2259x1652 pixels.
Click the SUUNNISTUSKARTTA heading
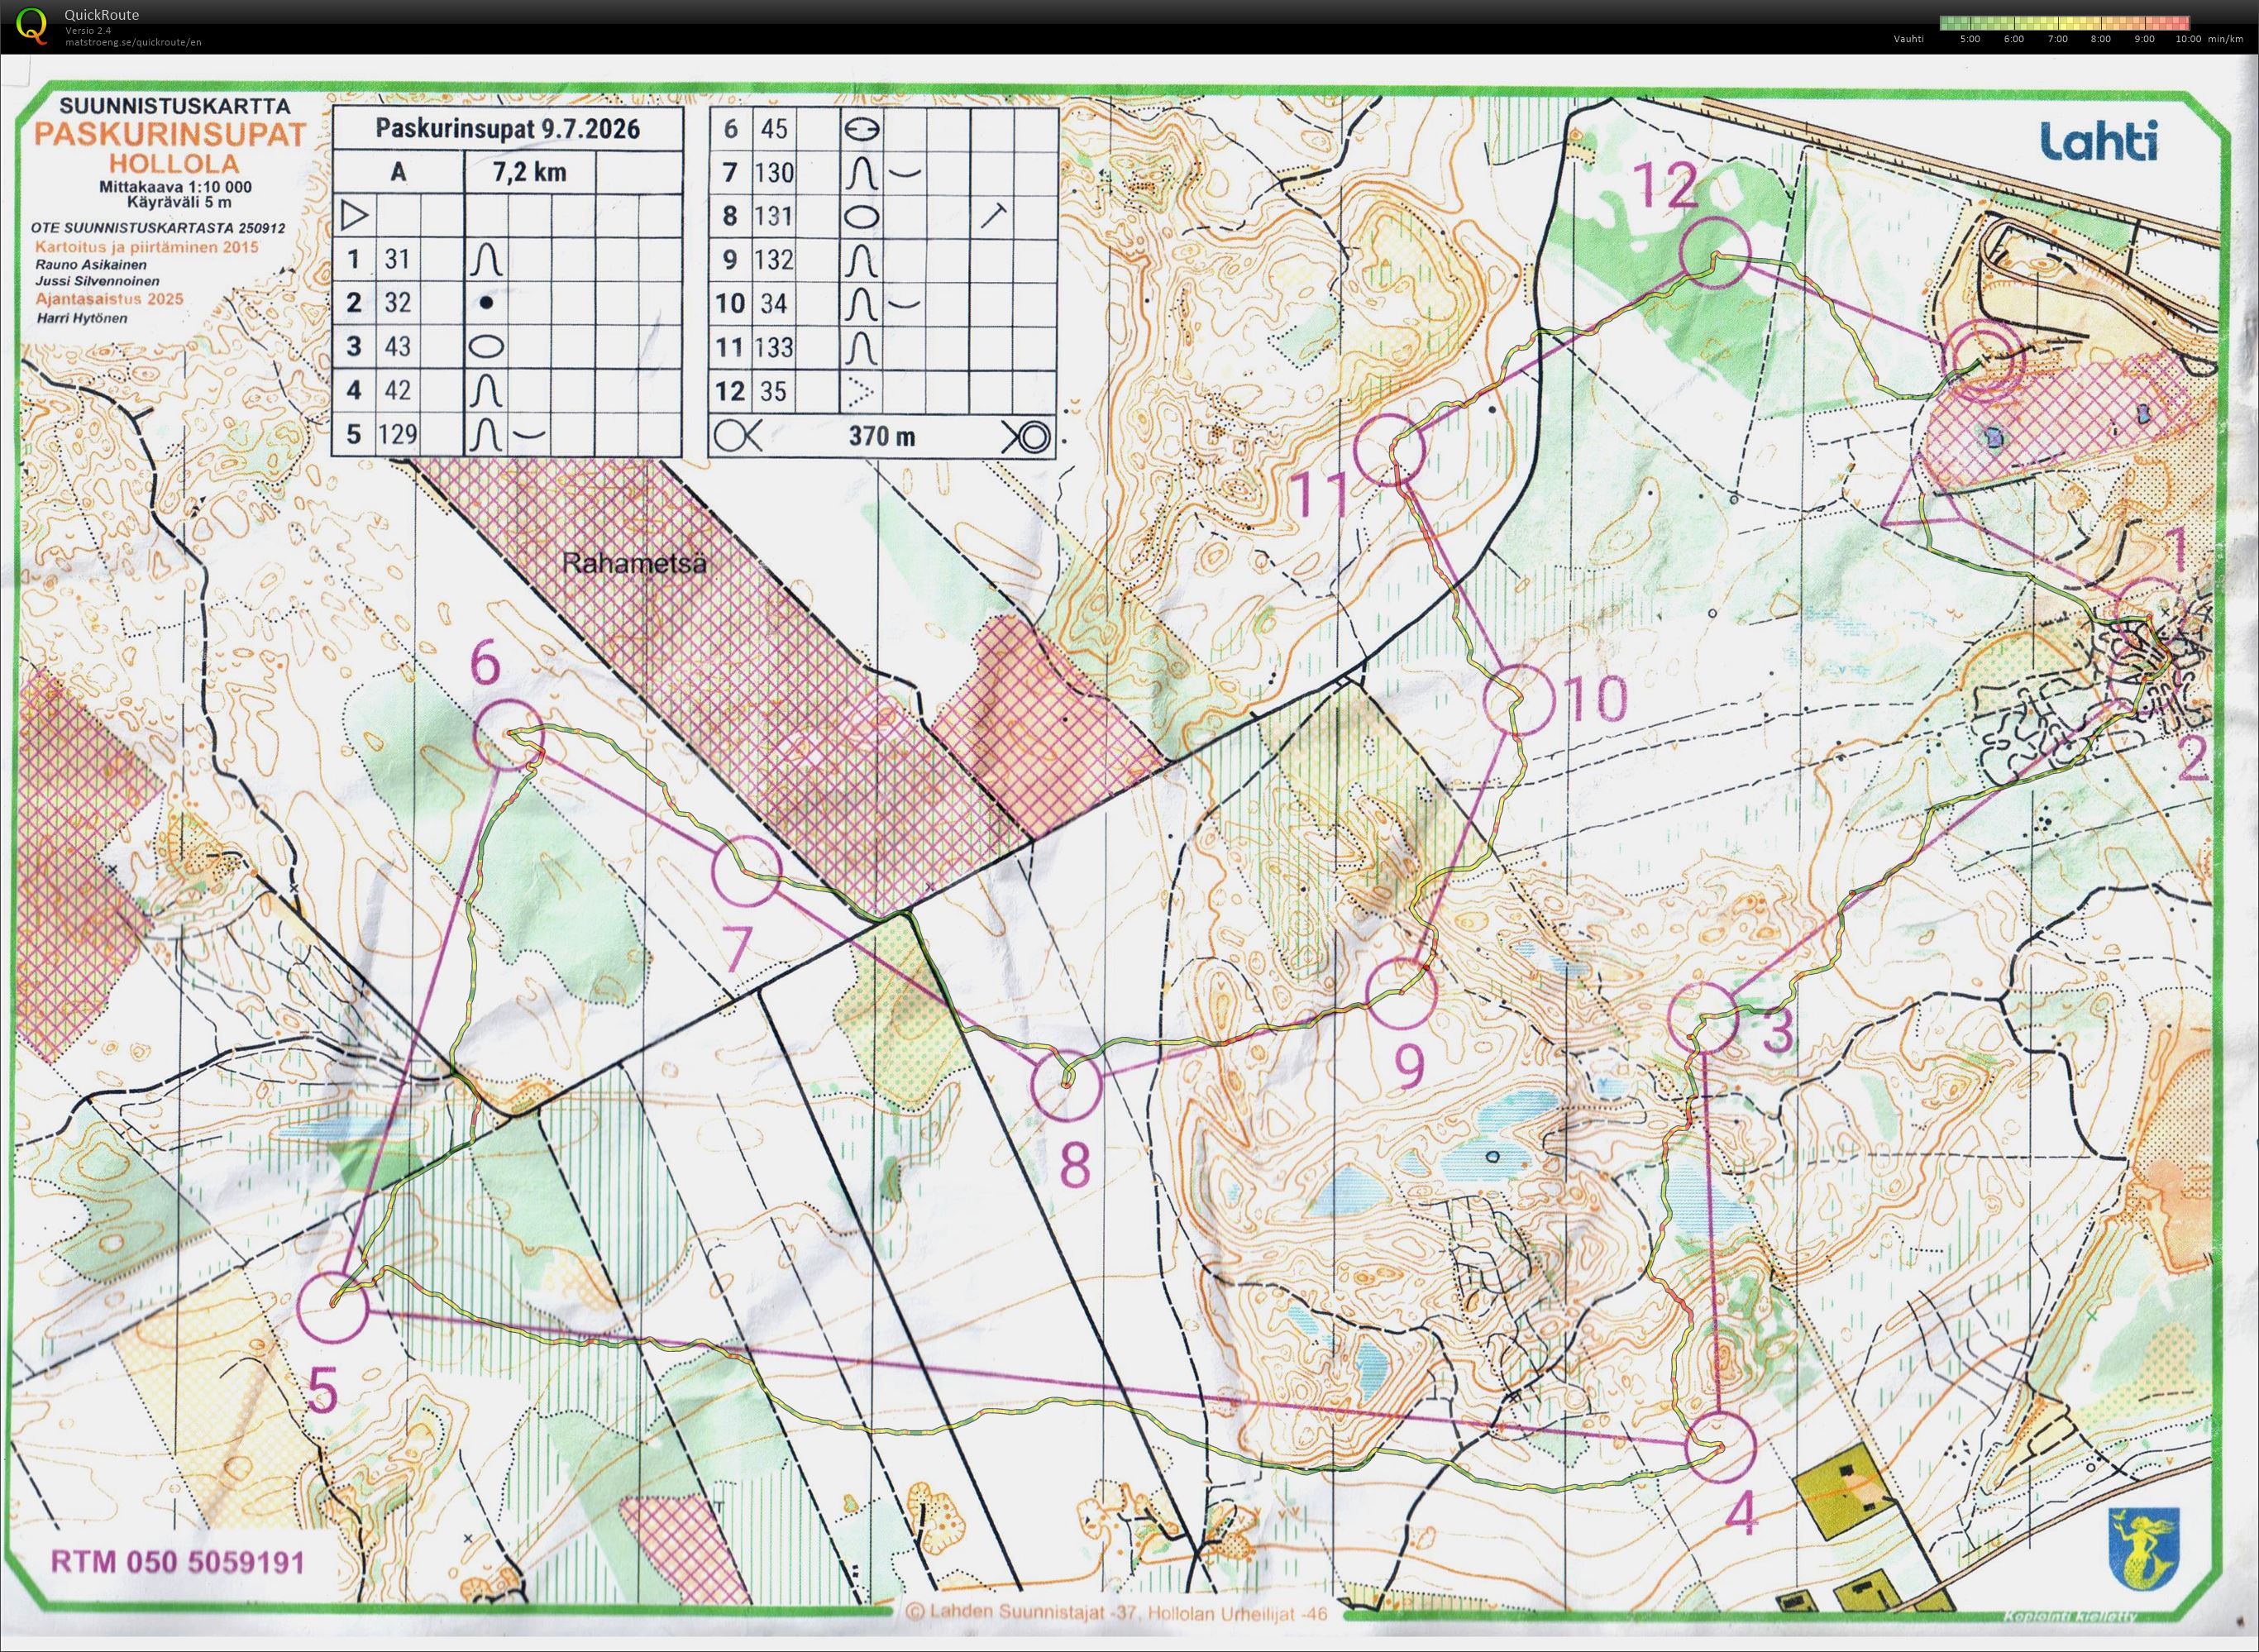[x=175, y=106]
